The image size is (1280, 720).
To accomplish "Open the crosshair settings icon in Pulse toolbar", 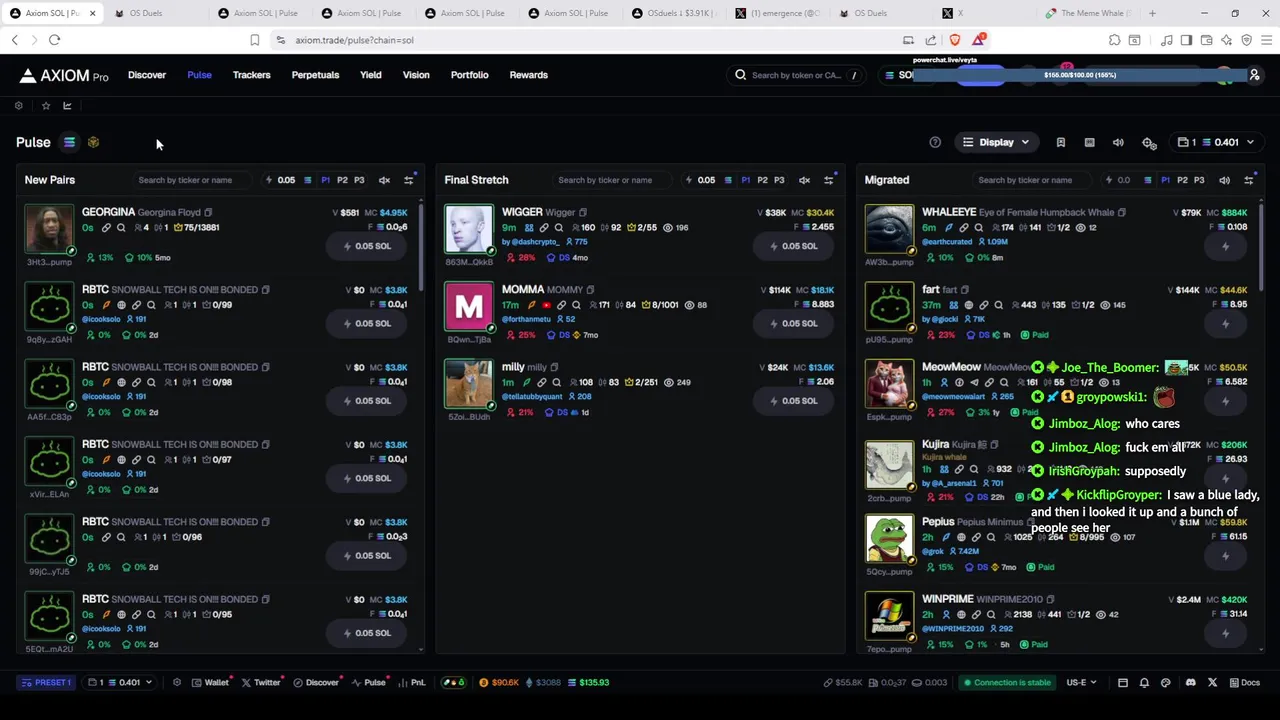I will (x=1149, y=143).
